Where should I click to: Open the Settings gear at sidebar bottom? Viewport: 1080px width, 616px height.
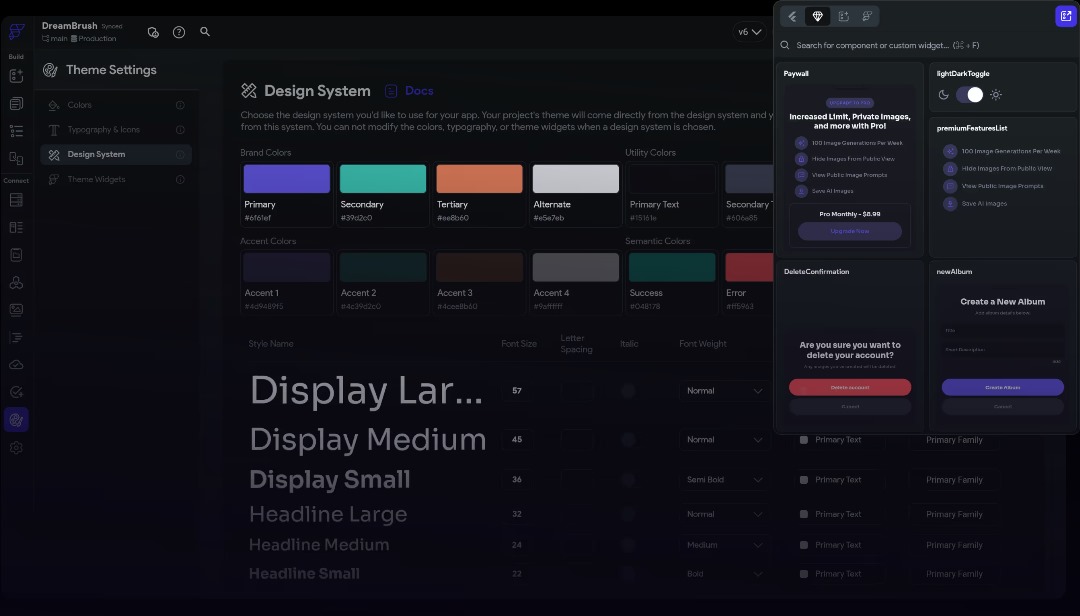(16, 448)
